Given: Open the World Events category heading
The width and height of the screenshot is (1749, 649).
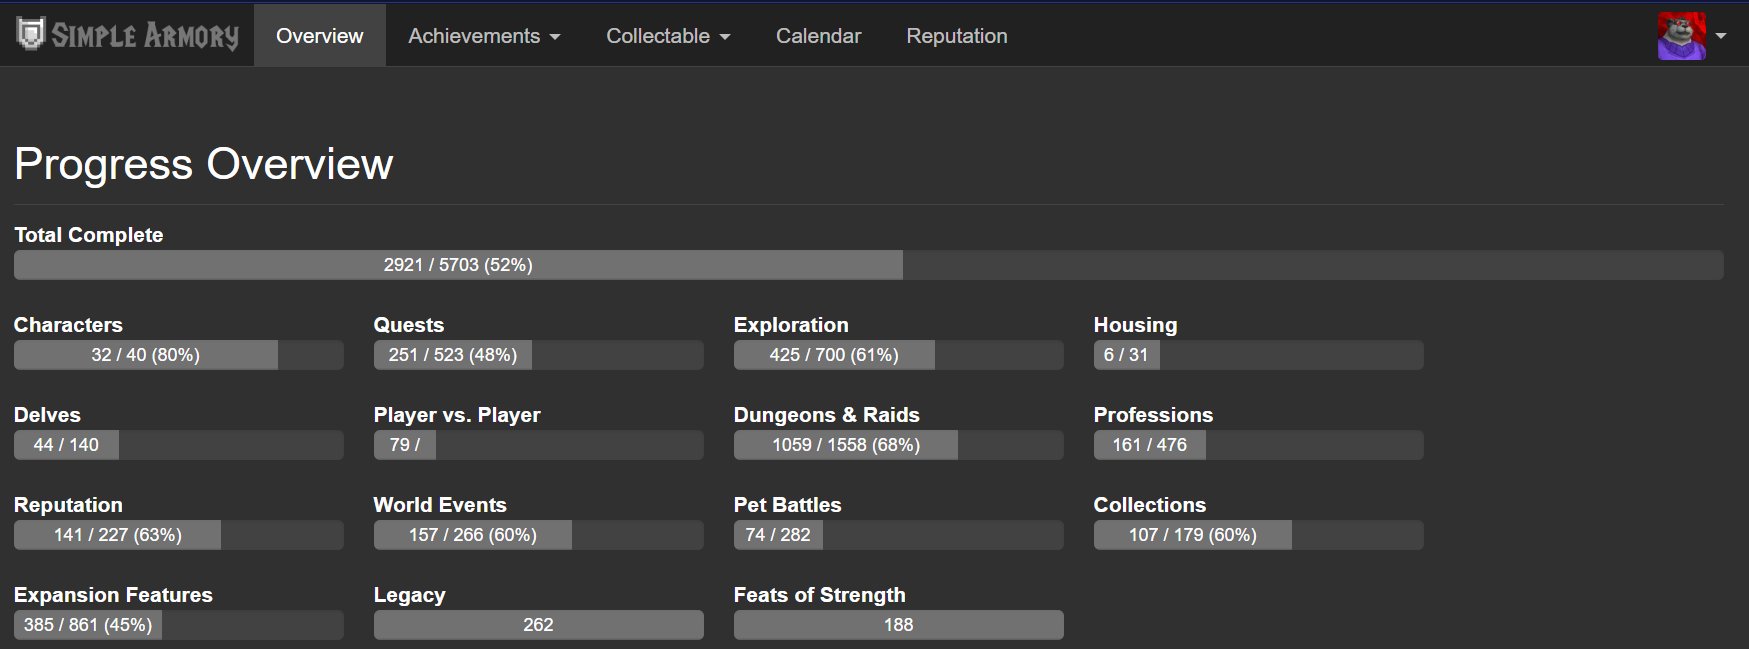Looking at the screenshot, I should pyautogui.click(x=440, y=505).
